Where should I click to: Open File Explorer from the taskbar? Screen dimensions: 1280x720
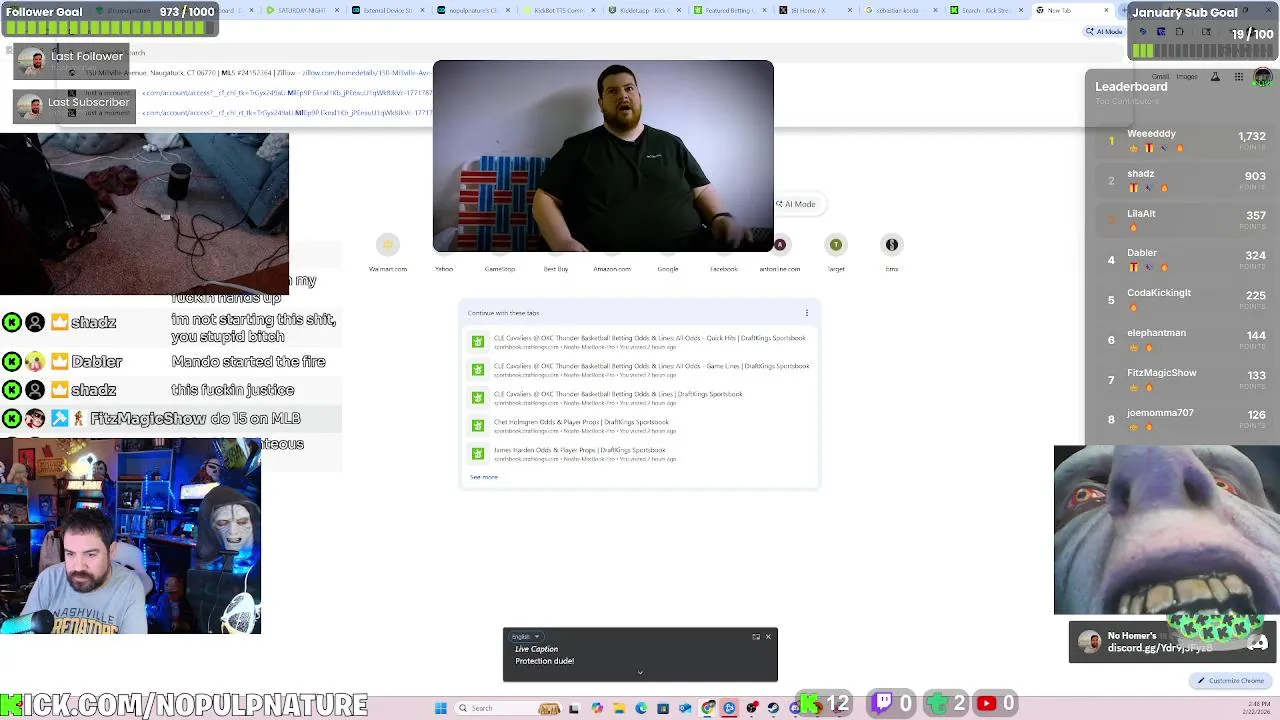tap(619, 708)
